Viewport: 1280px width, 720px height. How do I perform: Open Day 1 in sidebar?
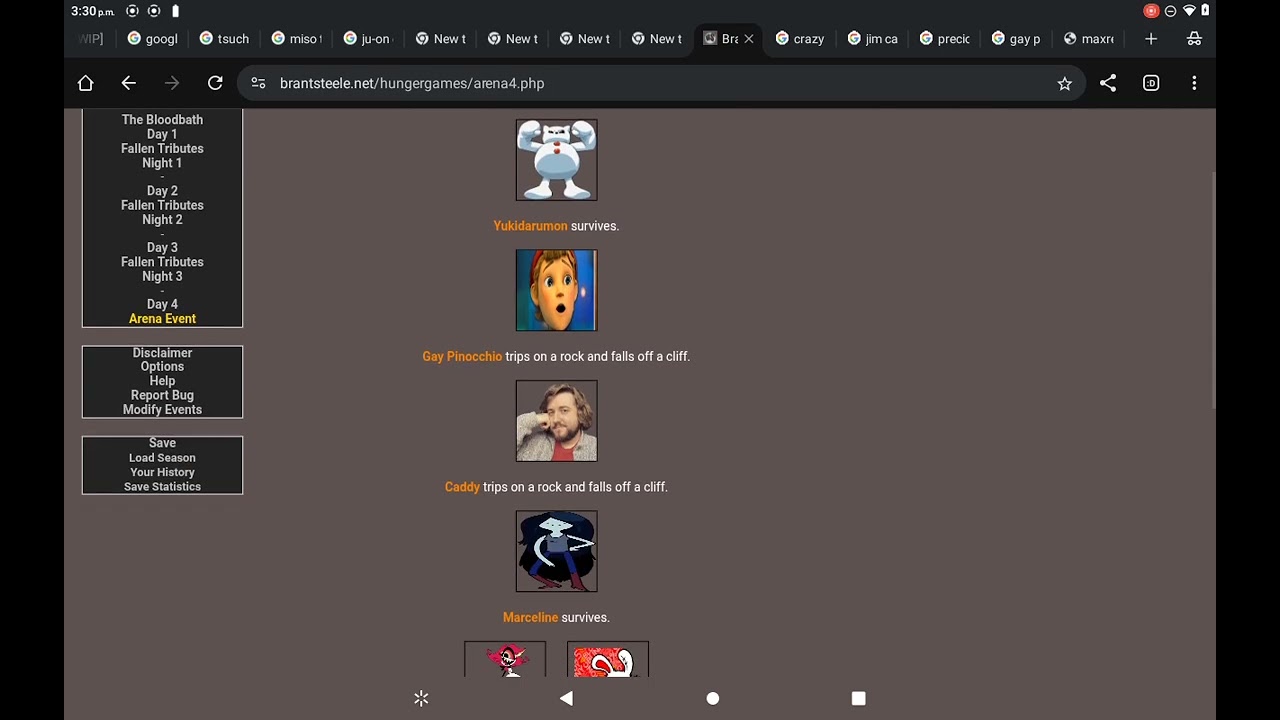pyautogui.click(x=162, y=134)
